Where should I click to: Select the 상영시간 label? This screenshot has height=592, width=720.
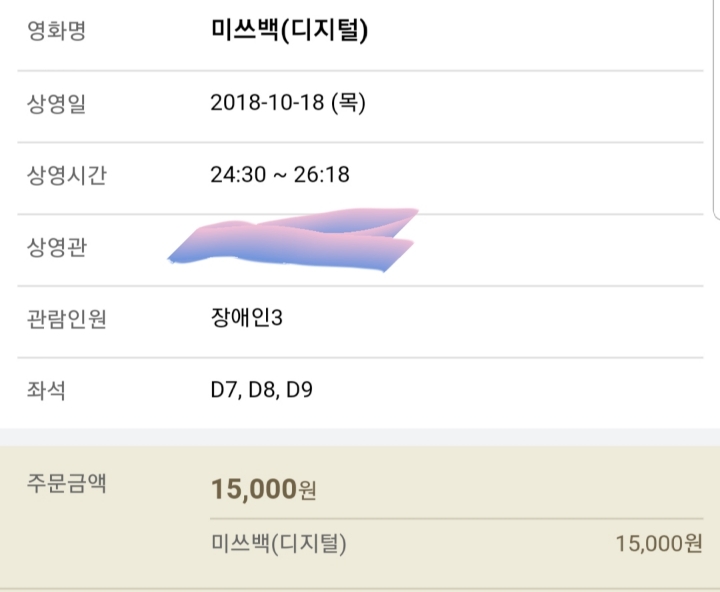point(67,175)
